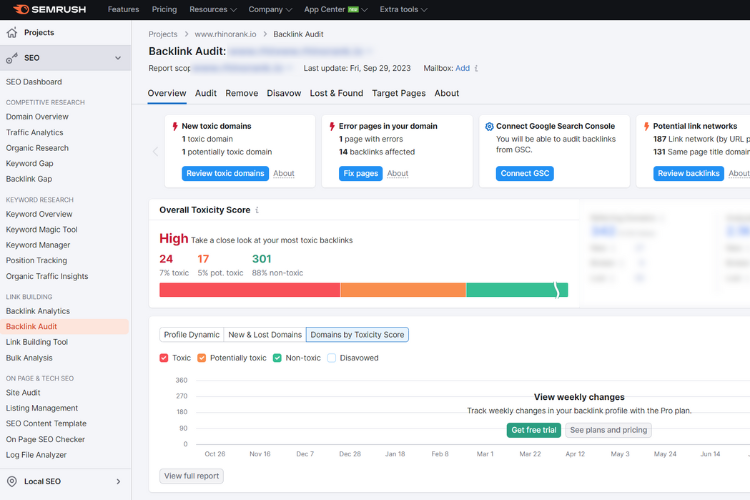Open the Report scope dropdown
Screen dimensions: 750x500
pos(243,68)
